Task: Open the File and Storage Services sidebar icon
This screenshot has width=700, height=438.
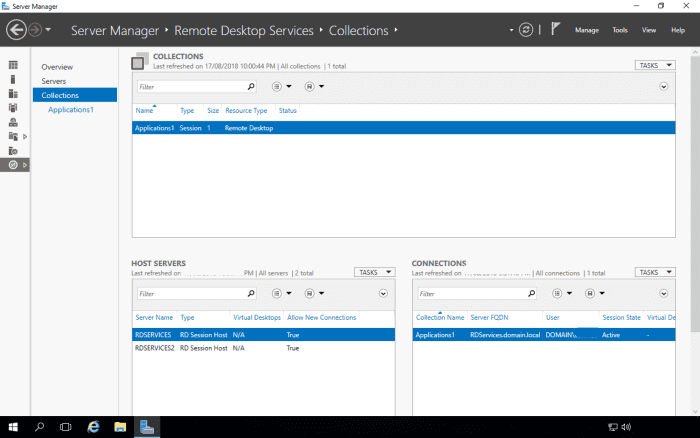Action: point(13,136)
